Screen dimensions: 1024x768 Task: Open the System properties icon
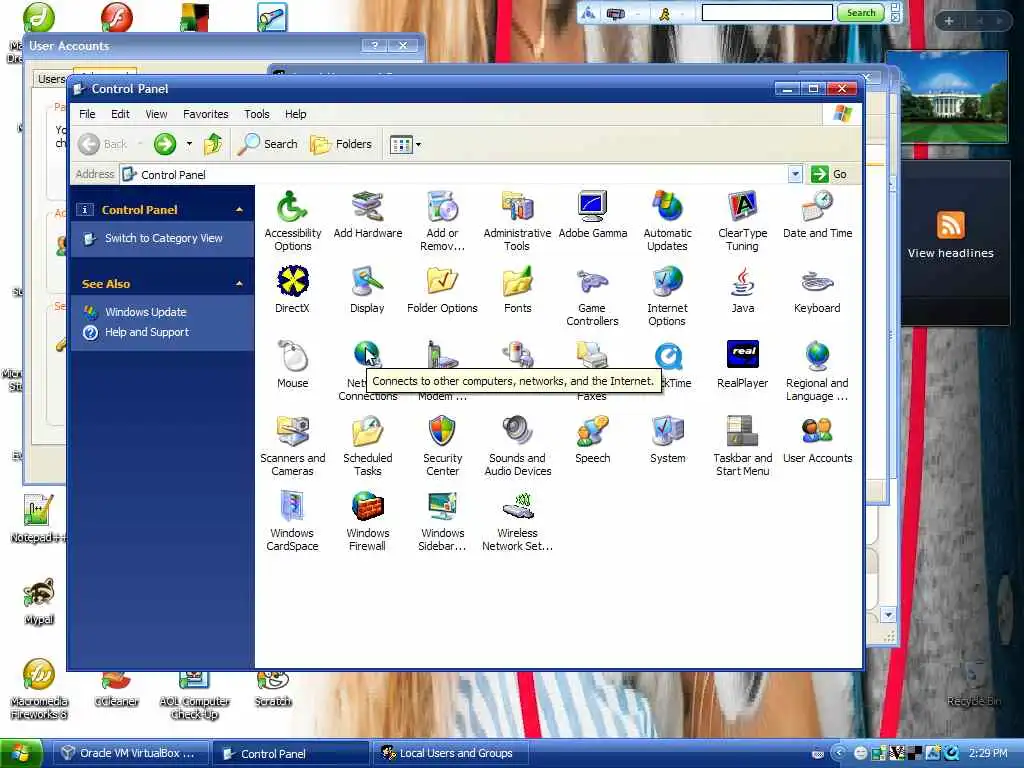point(667,440)
